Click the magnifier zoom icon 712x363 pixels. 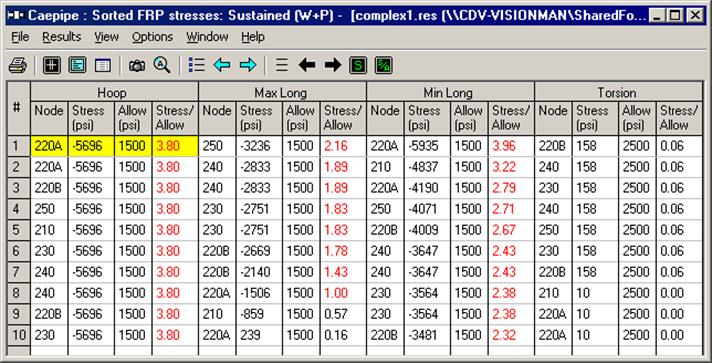[x=162, y=66]
